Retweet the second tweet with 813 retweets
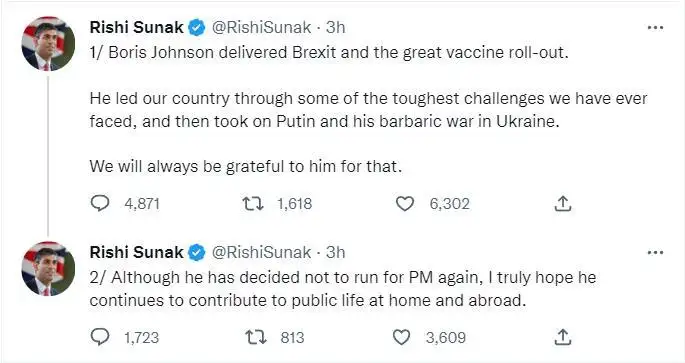Image resolution: width=685 pixels, height=363 pixels. (x=255, y=338)
